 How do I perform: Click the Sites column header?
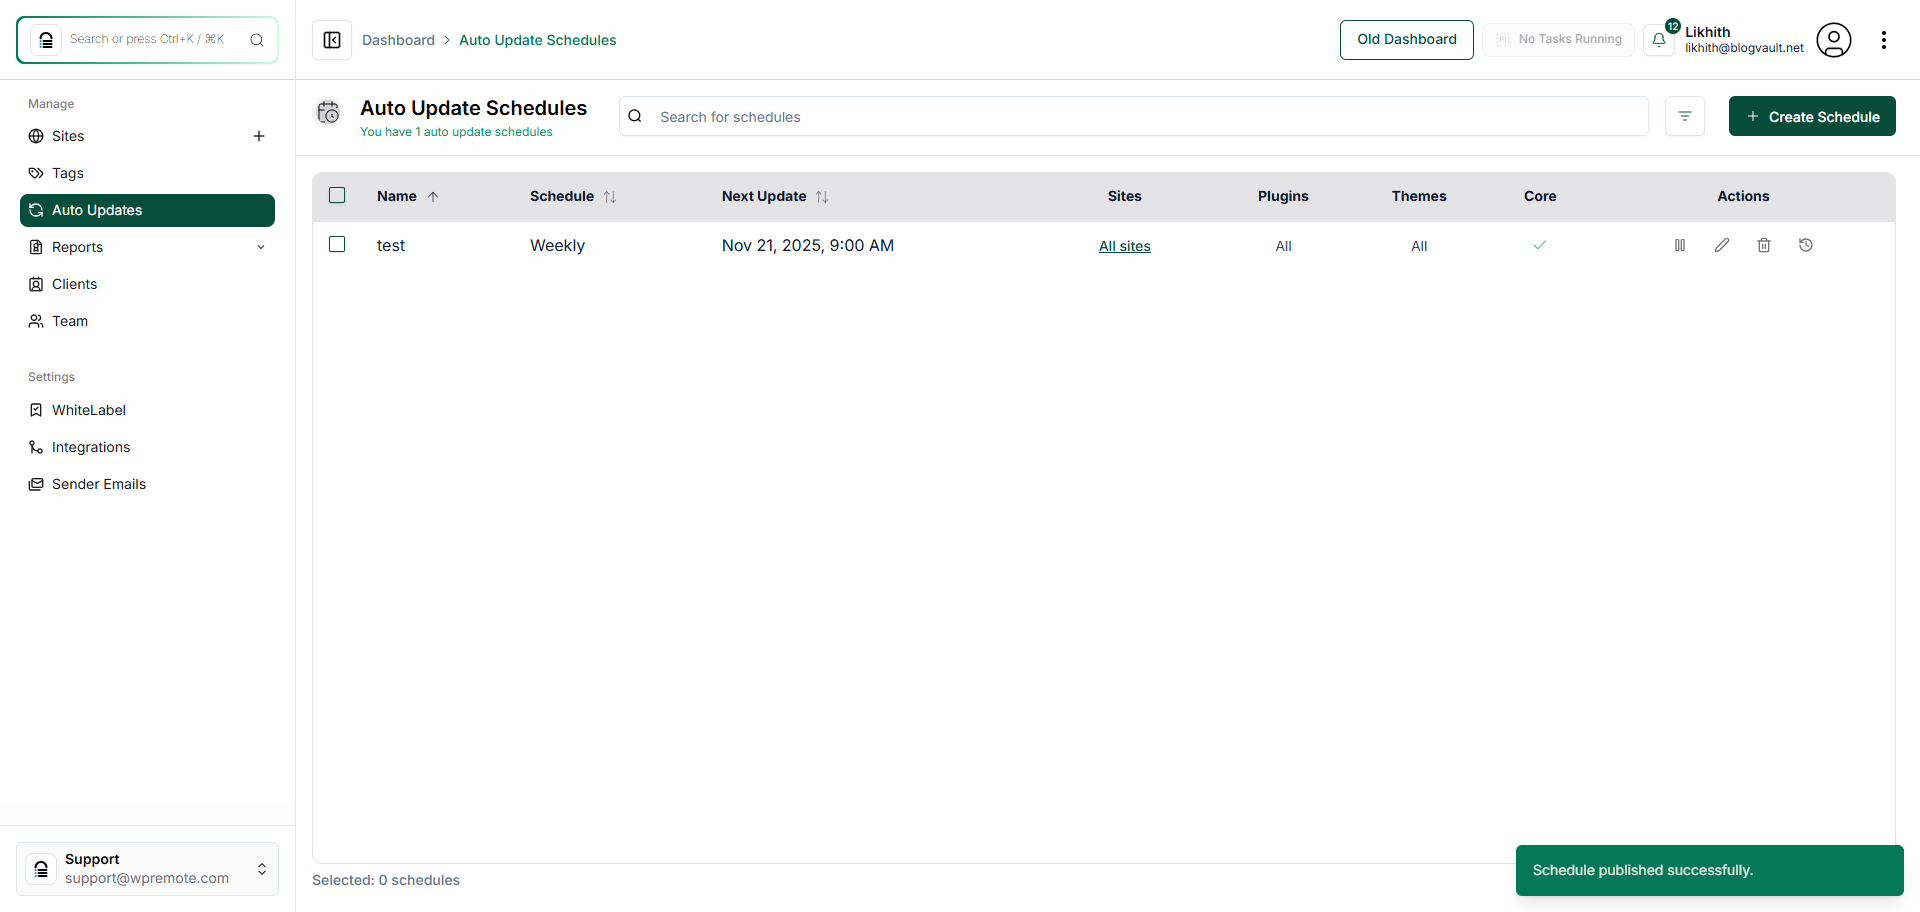[1124, 196]
